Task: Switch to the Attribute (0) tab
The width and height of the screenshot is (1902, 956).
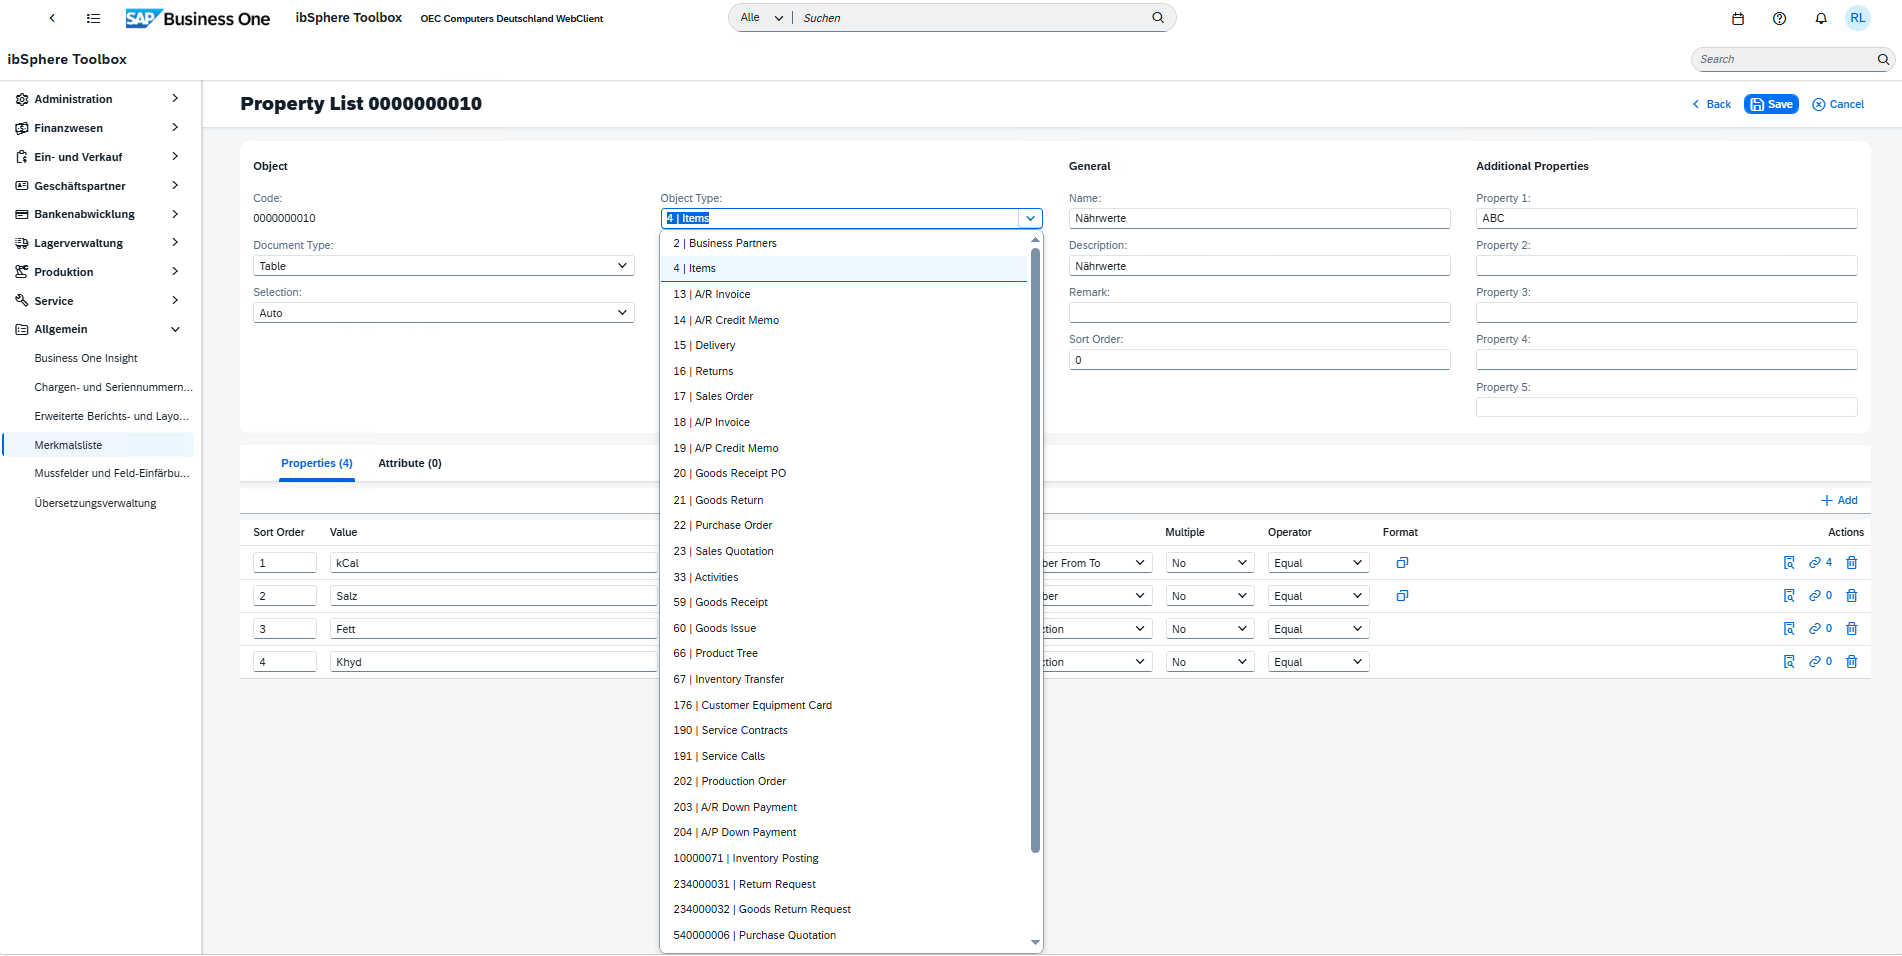Action: [410, 463]
